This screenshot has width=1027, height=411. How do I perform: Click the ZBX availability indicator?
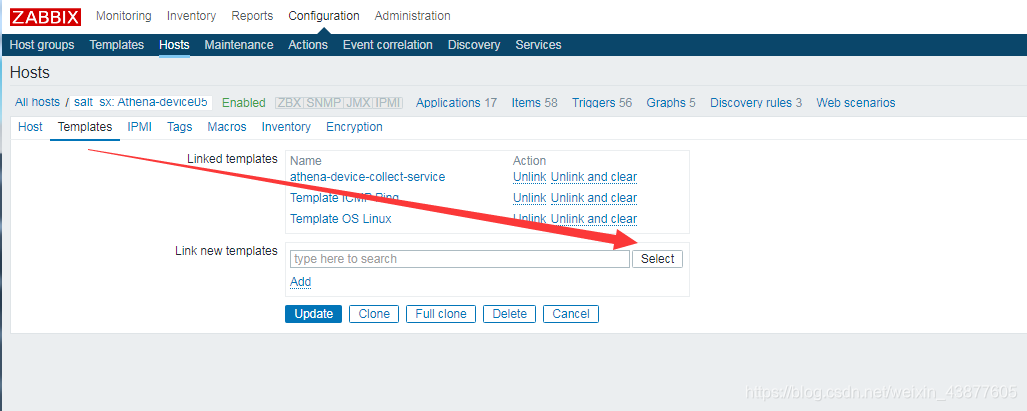289,103
